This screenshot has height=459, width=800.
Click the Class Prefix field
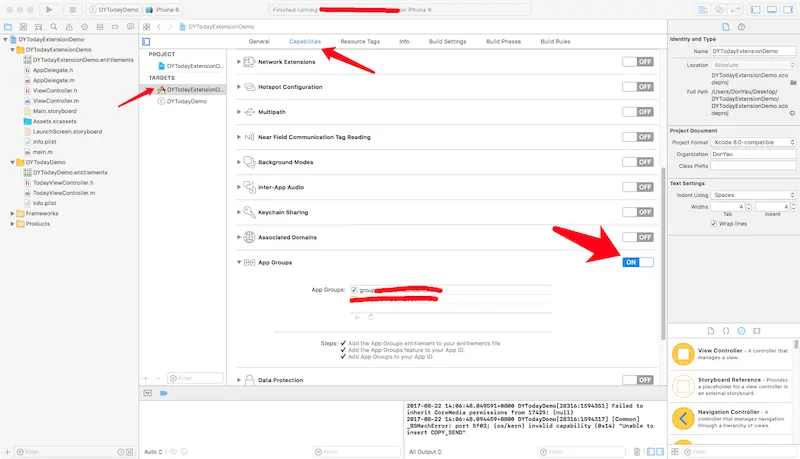753,166
